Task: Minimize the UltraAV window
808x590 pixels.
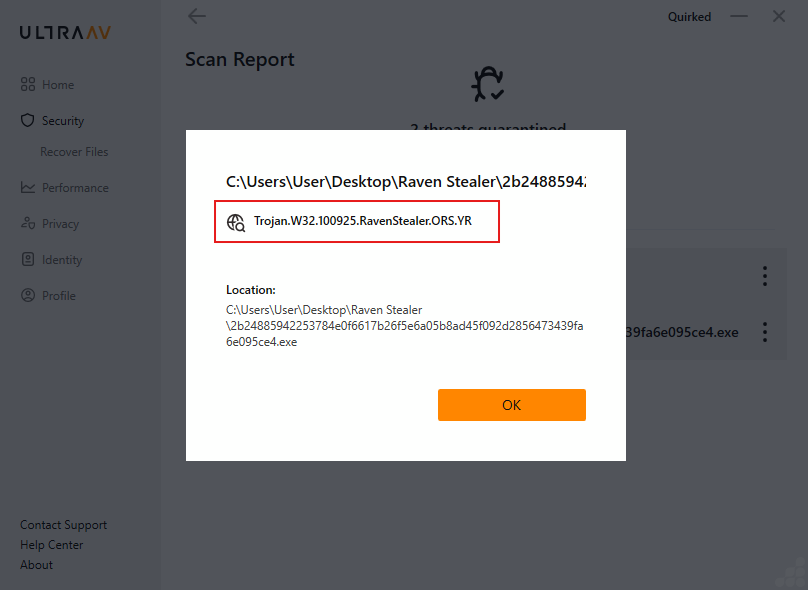Action: (739, 17)
